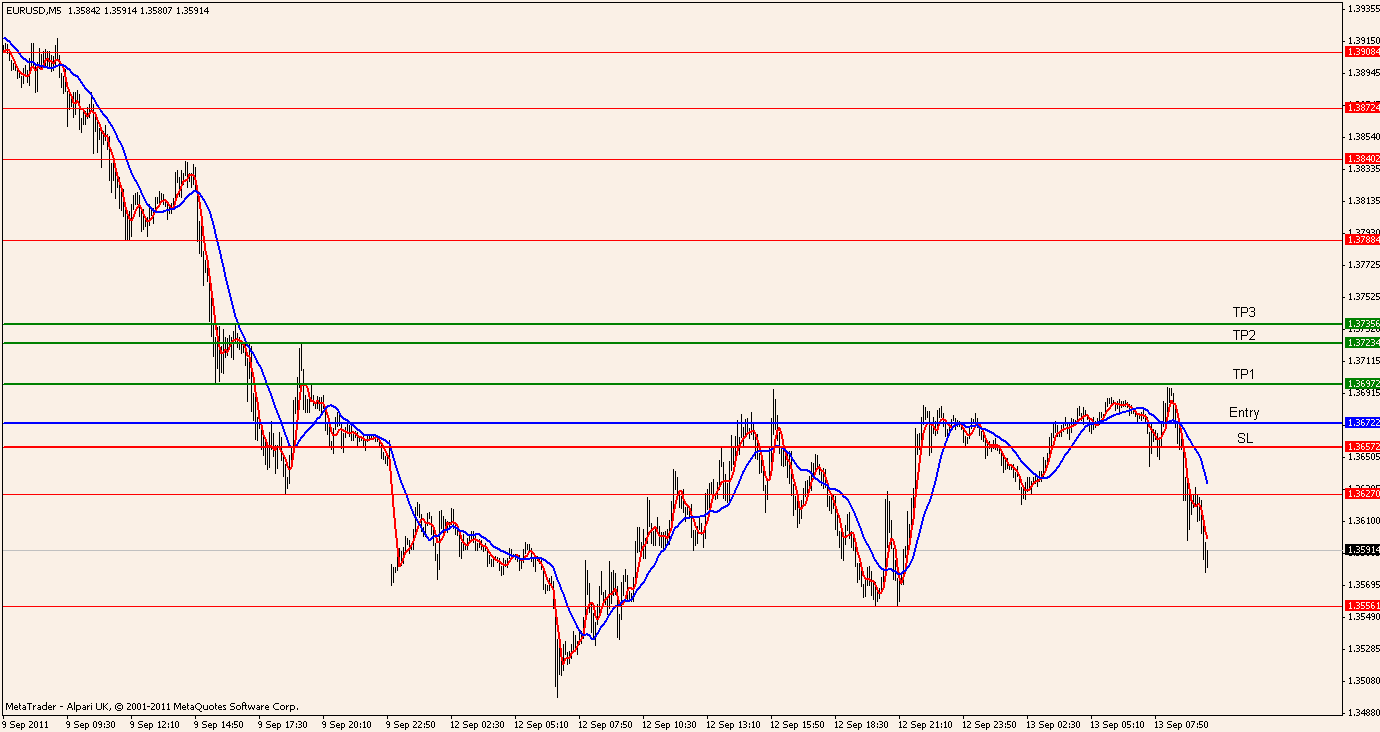Click the 9 Sep 14:50 time label

219,723
